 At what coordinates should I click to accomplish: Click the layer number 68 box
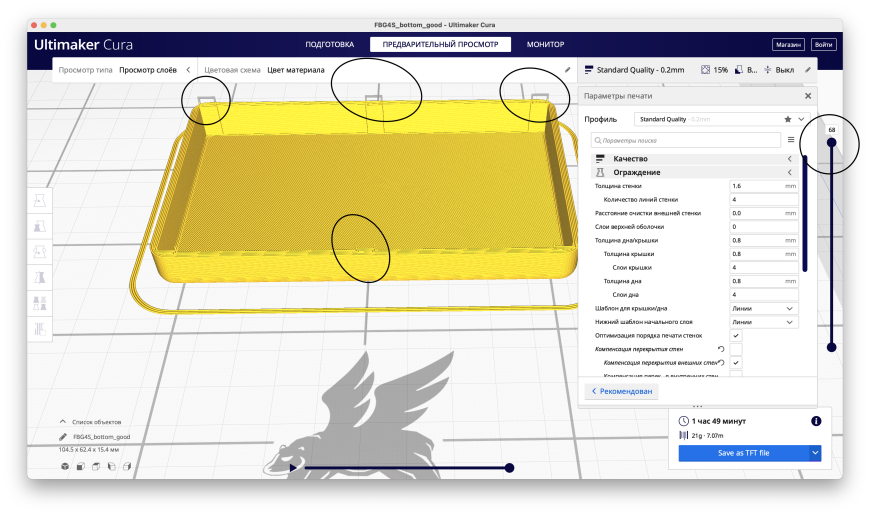(831, 130)
